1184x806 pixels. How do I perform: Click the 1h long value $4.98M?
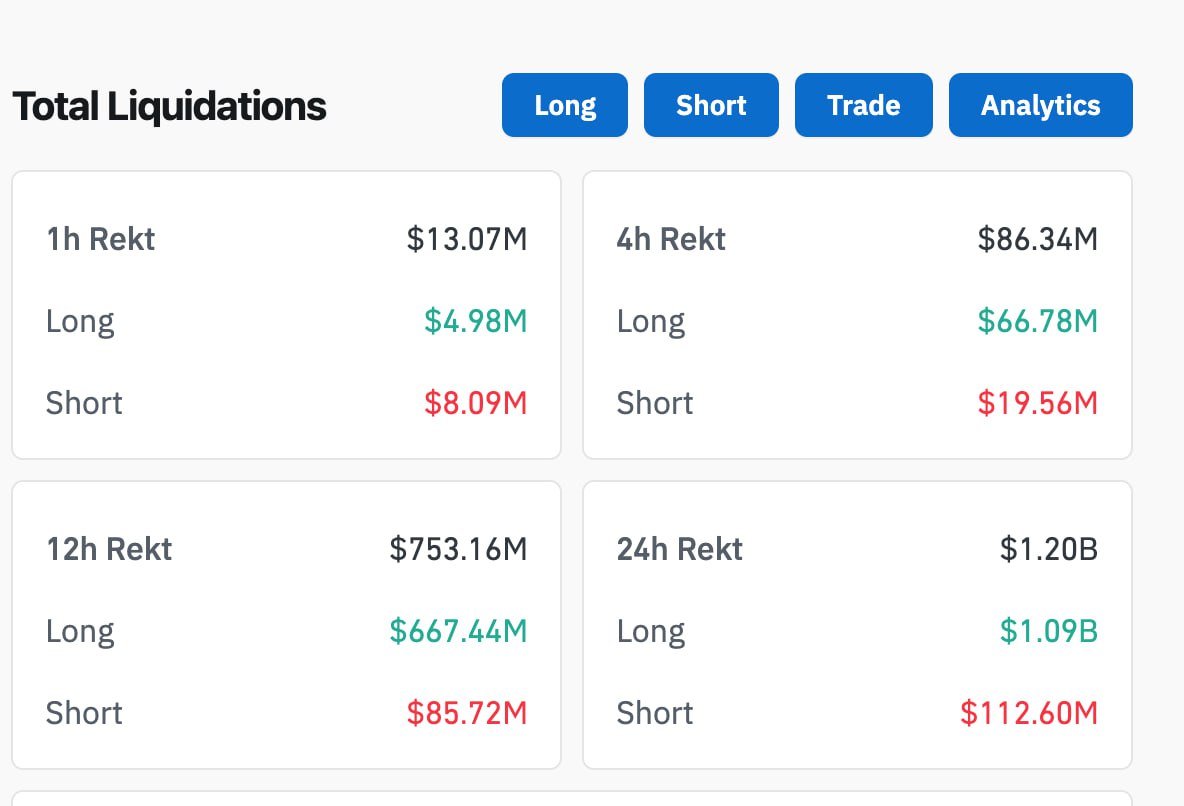click(476, 321)
